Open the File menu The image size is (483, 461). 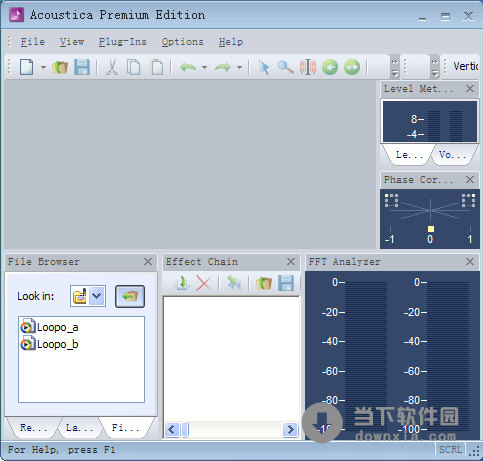33,42
